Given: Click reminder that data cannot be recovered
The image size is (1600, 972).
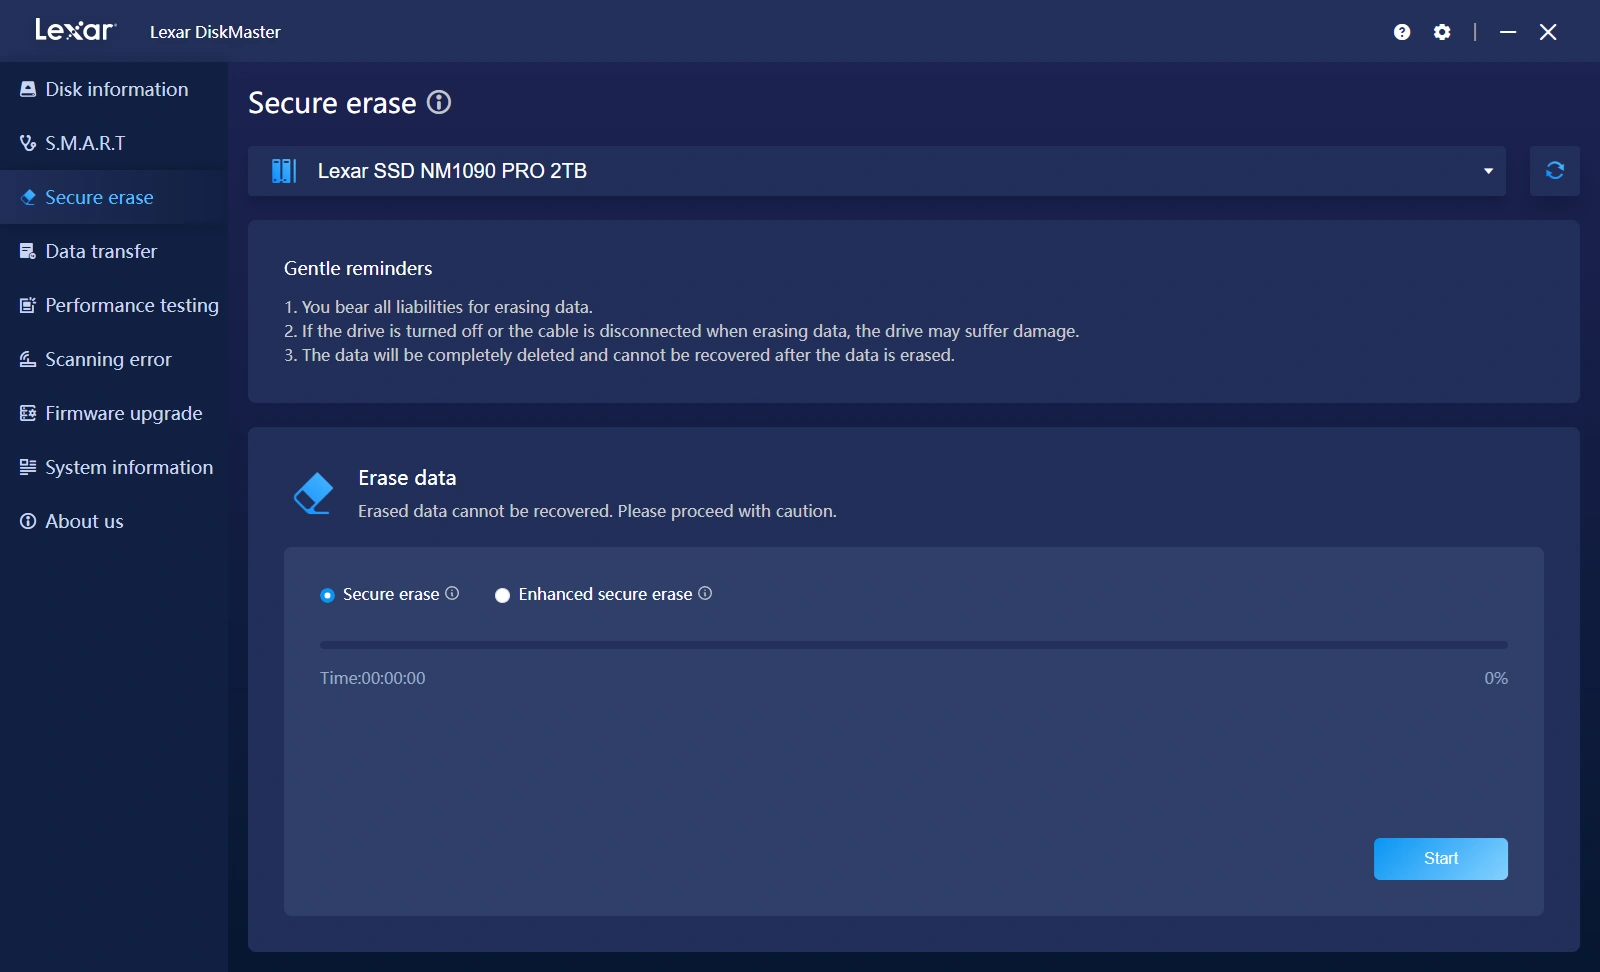Looking at the screenshot, I should click(x=620, y=355).
